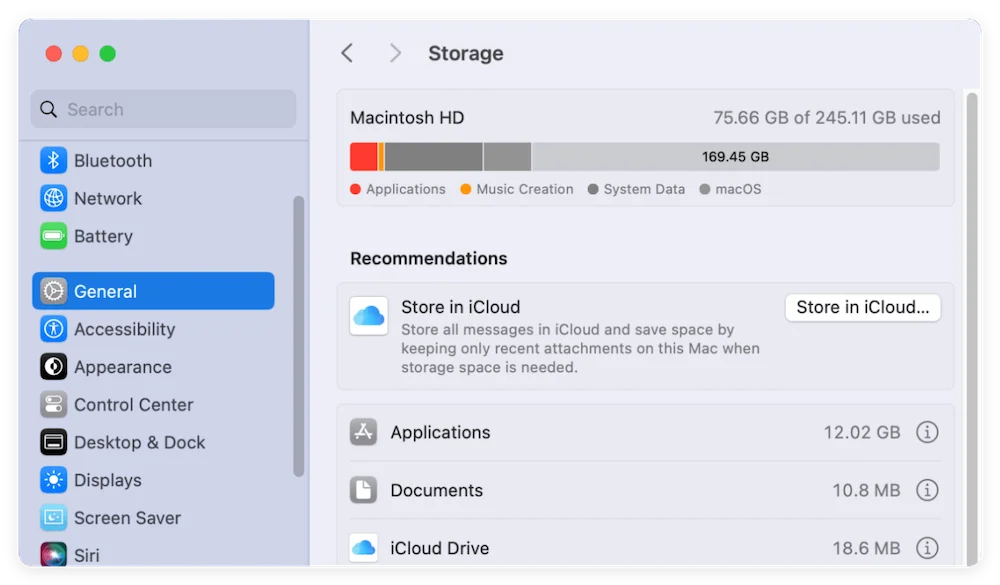Click the System Data legend dot
Screen dimensions: 1000x585
593,189
